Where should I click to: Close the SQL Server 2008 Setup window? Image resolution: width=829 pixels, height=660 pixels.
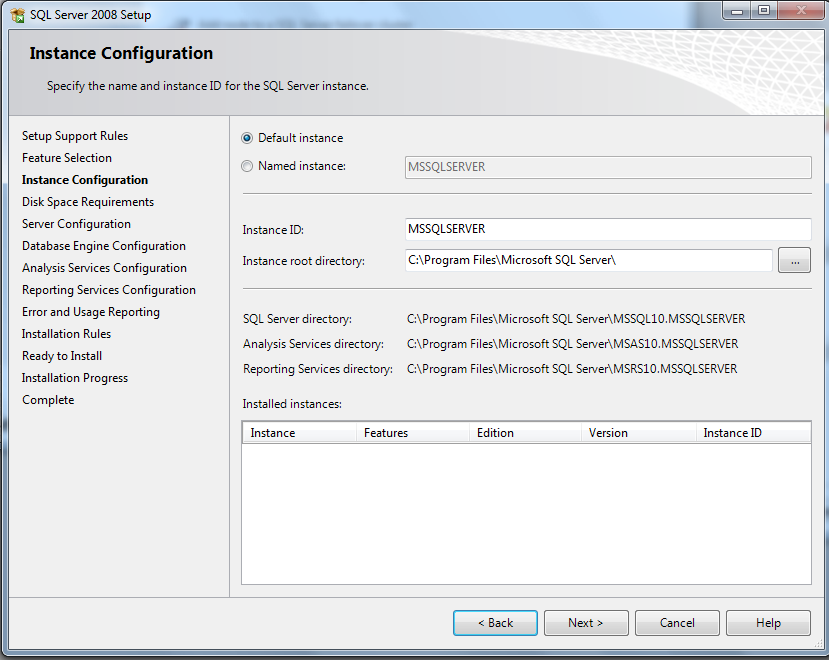point(800,11)
